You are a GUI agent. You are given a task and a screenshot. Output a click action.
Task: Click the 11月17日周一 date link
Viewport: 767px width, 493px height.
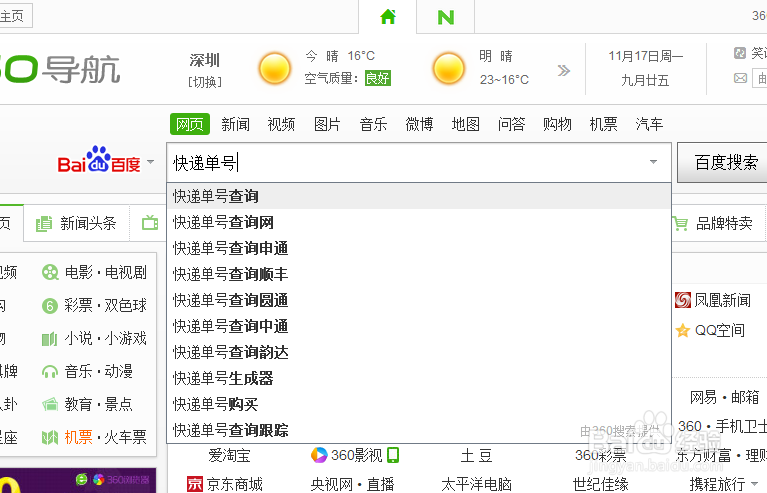tap(646, 56)
